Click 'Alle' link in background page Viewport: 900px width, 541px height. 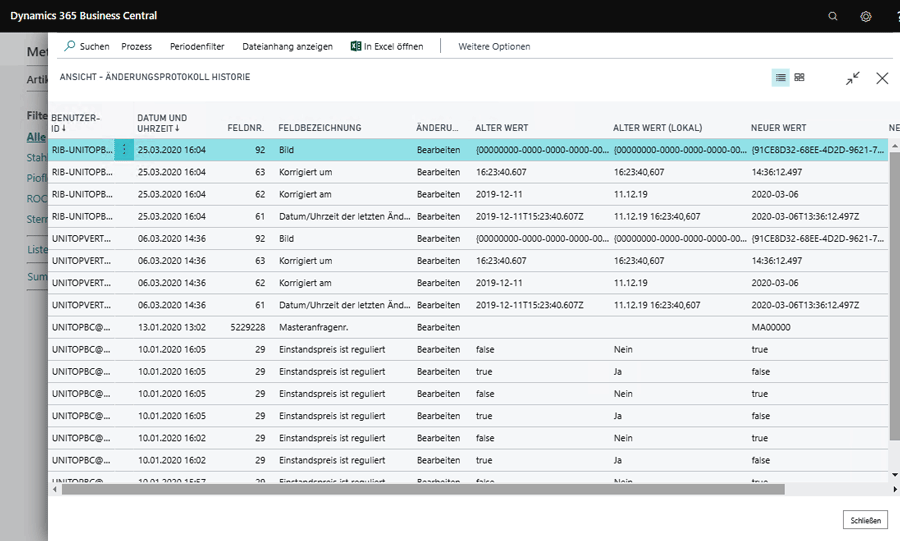coord(36,137)
